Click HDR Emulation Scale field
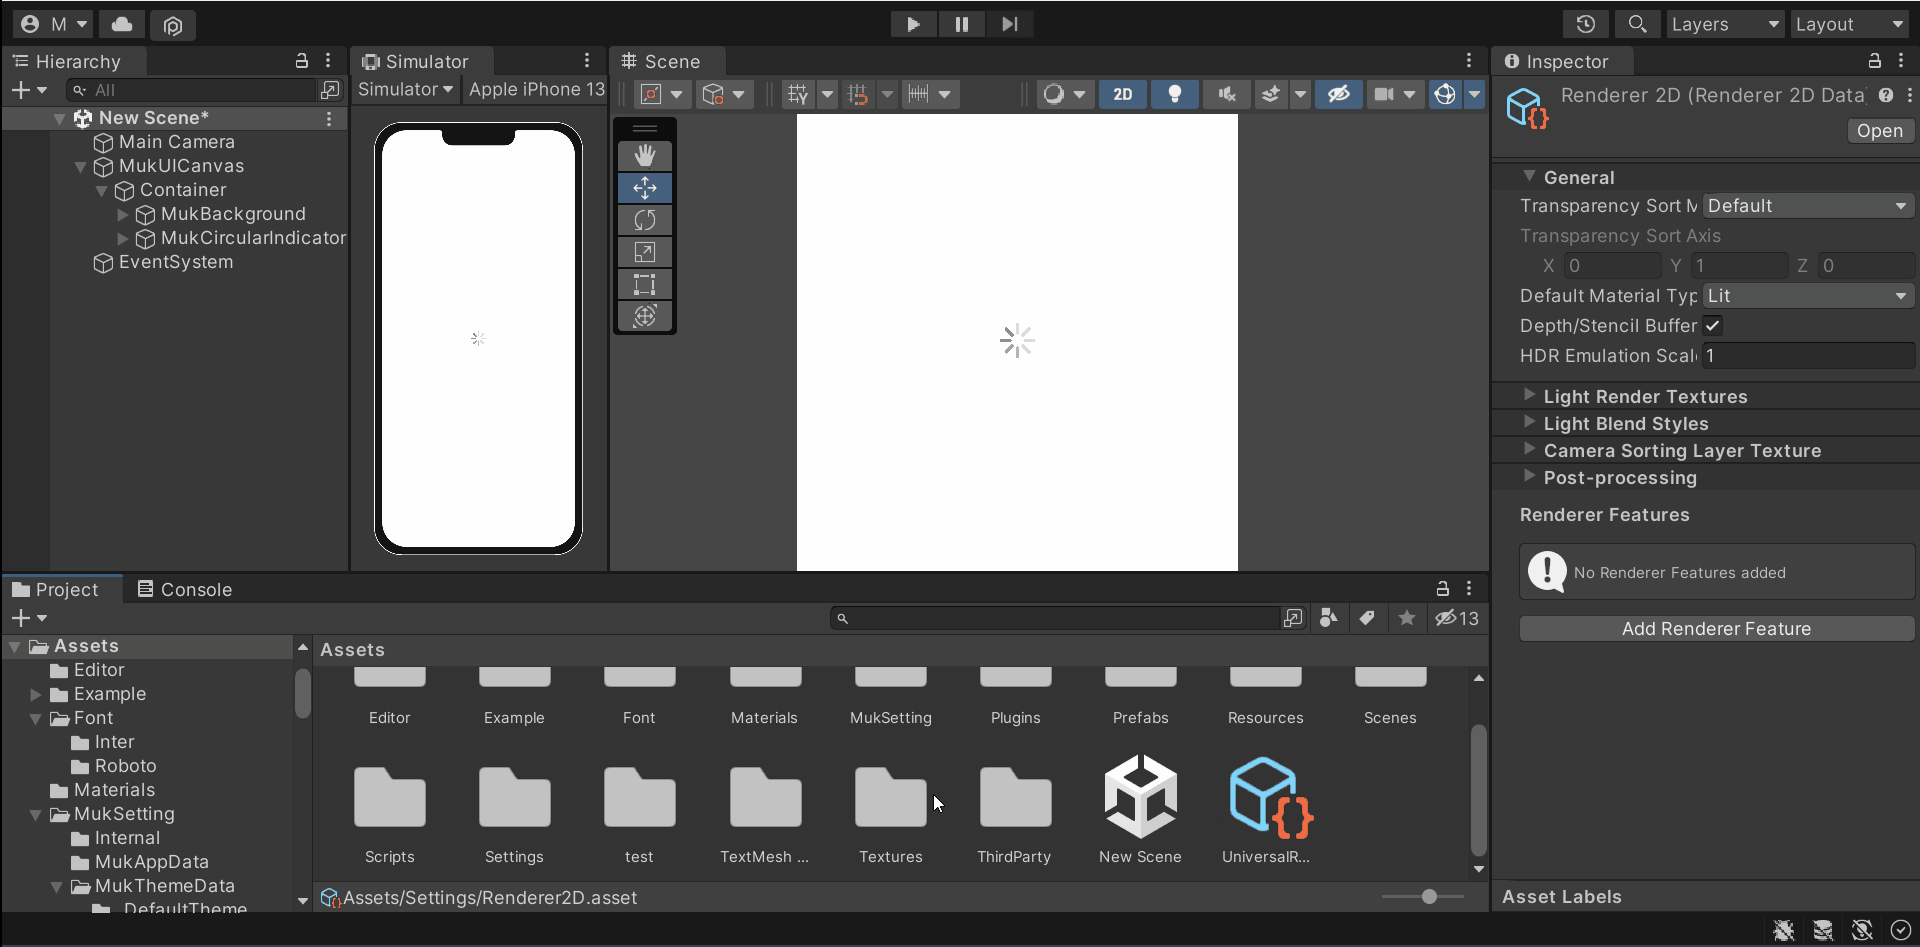The height and width of the screenshot is (947, 1920). [x=1808, y=355]
